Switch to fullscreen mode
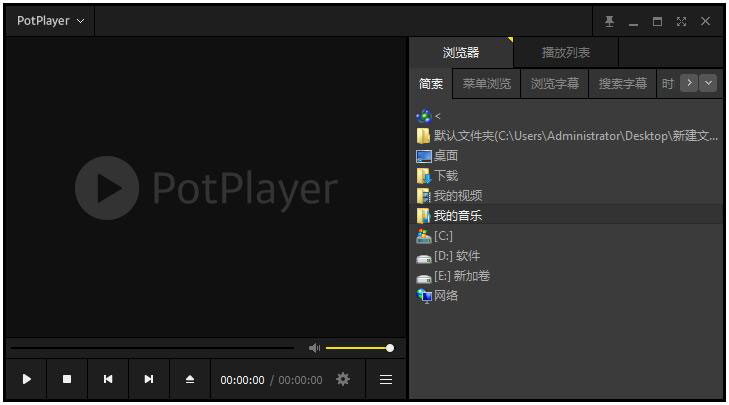Screen dimensions: 729x405 (681, 21)
